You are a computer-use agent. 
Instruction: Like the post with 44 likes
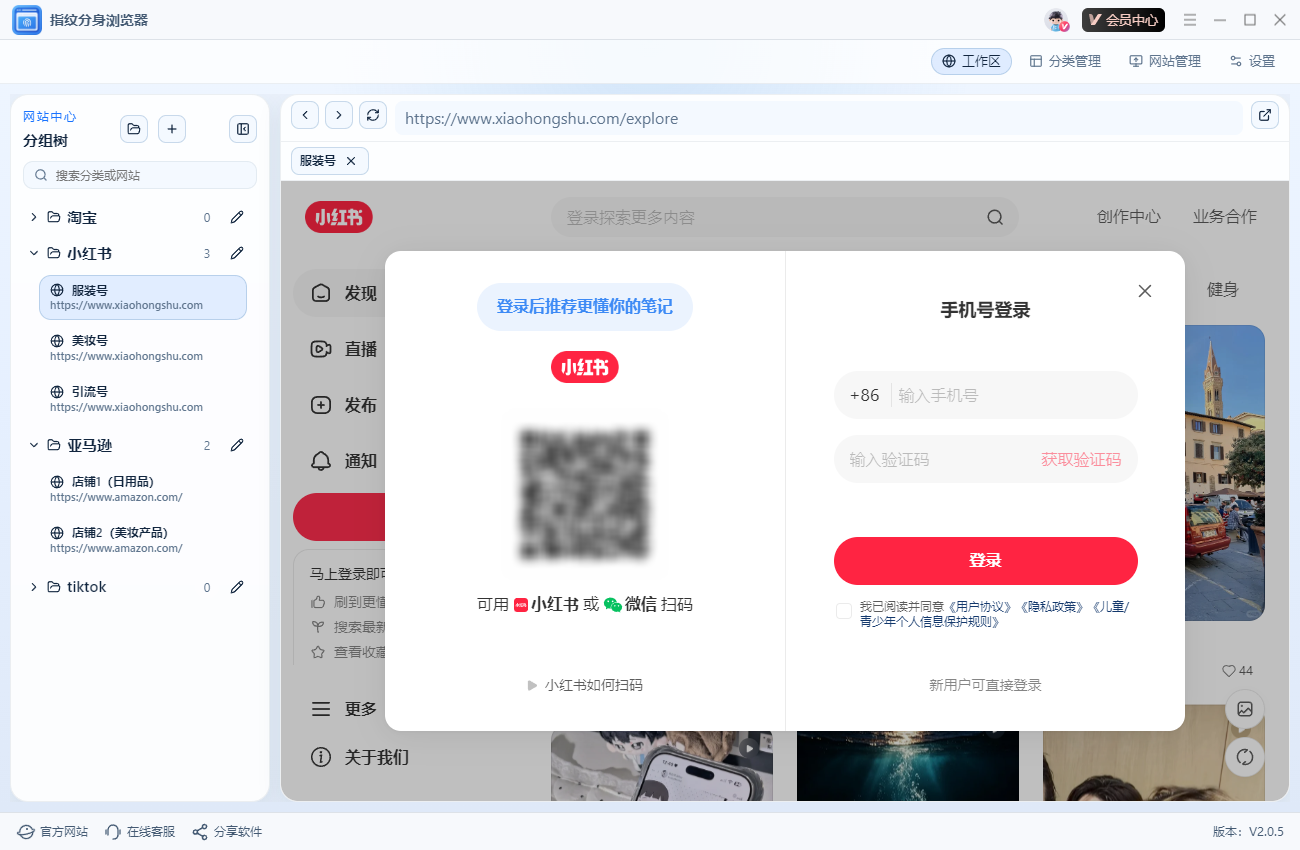1237,670
